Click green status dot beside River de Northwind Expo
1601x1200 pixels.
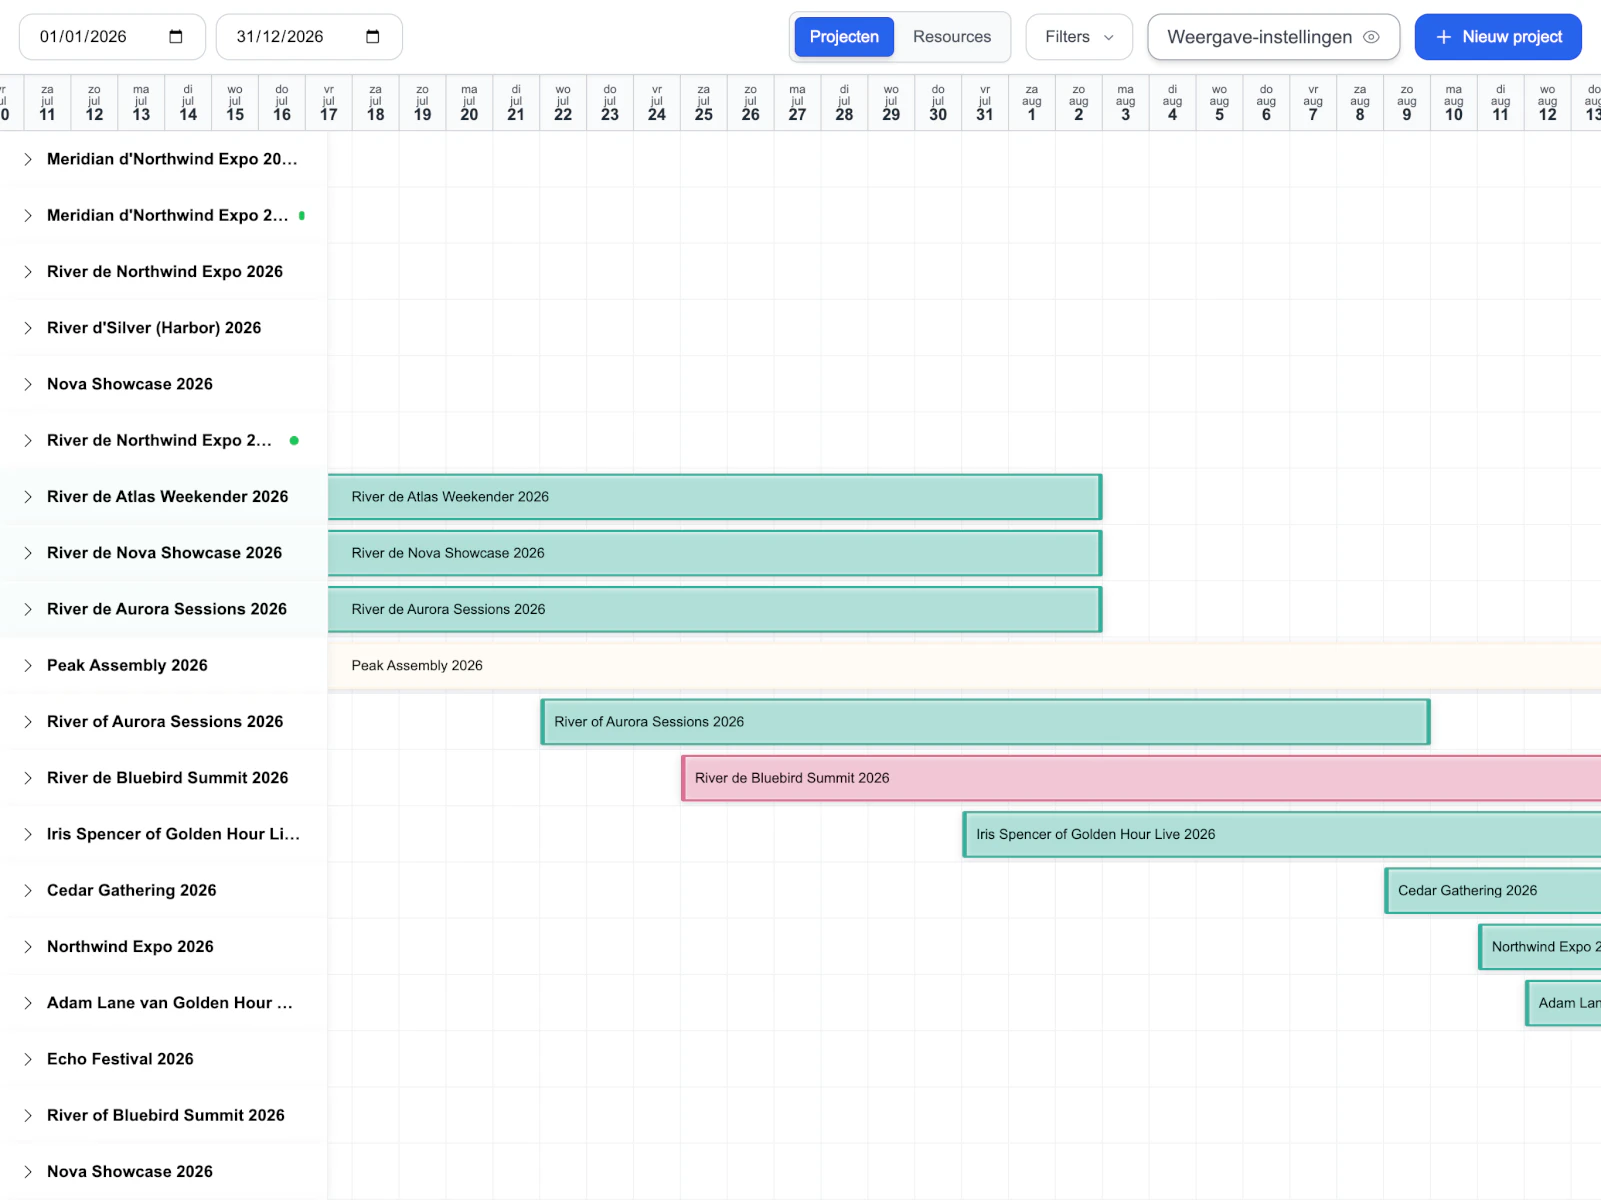coord(294,440)
